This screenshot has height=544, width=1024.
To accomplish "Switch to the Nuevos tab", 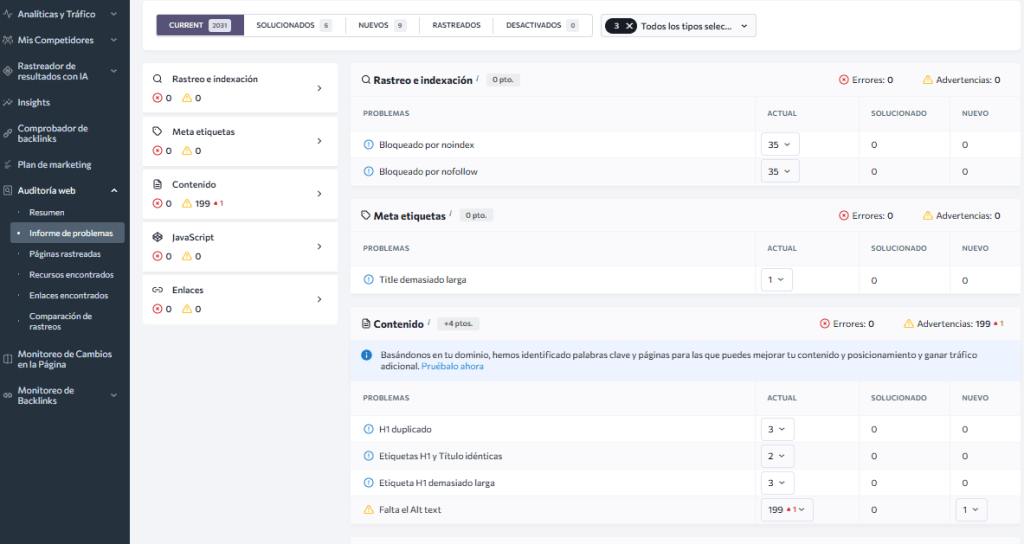I will [x=381, y=25].
